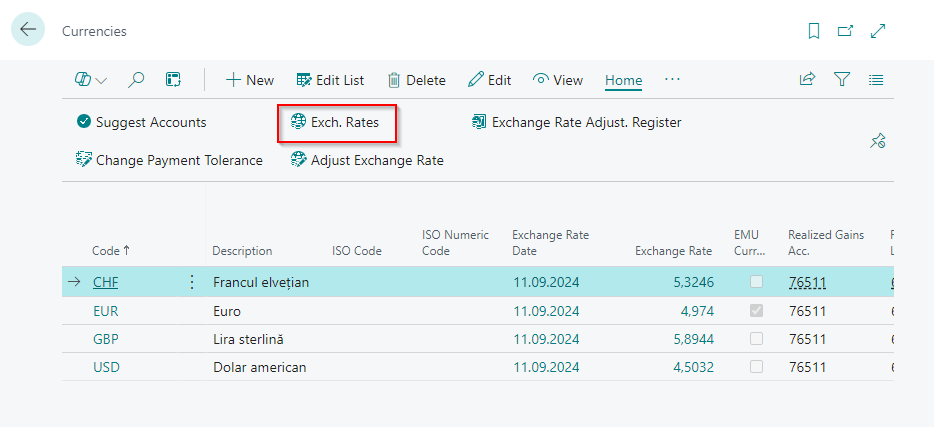Open the more options ellipsis menu
Viewport: 934px width, 427px height.
coord(672,80)
